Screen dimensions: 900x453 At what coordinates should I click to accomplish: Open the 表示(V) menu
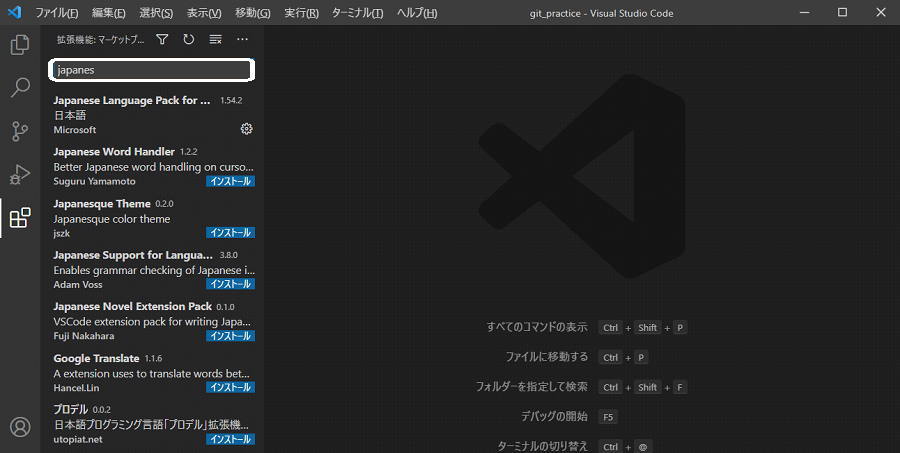point(204,13)
